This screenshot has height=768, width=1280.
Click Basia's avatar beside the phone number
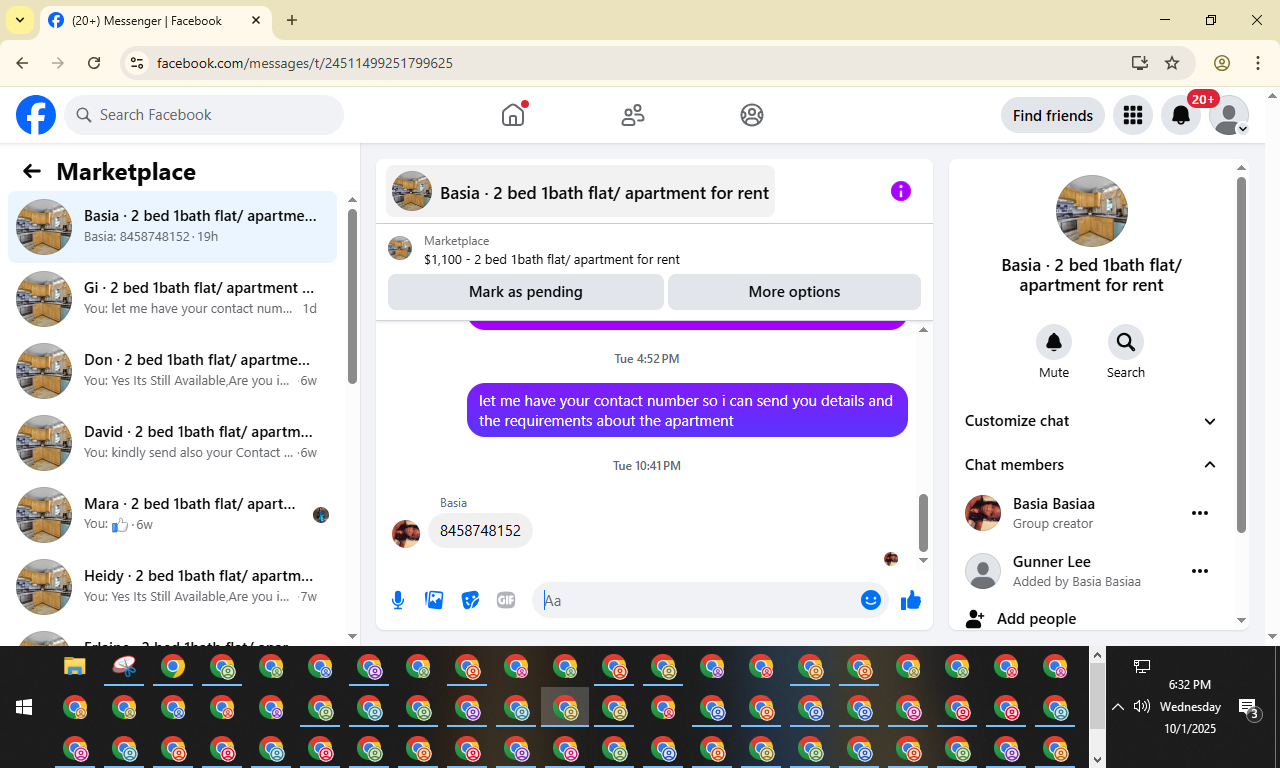point(406,534)
